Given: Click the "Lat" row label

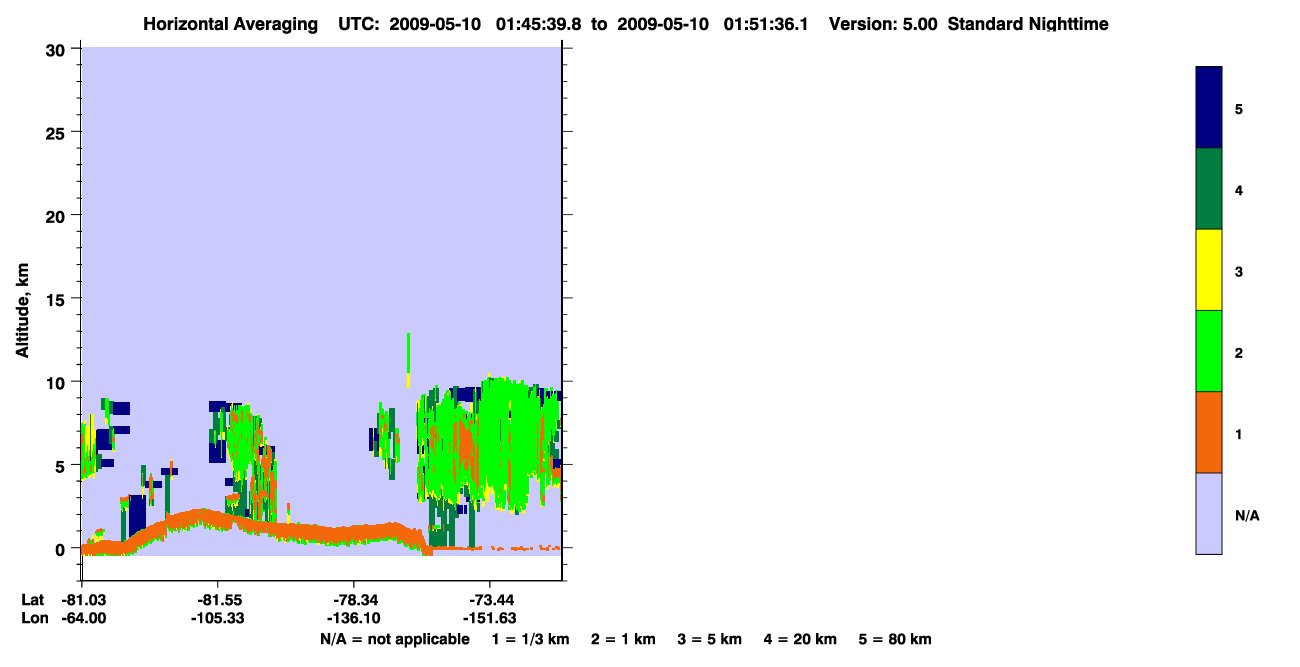Looking at the screenshot, I should (x=32, y=599).
